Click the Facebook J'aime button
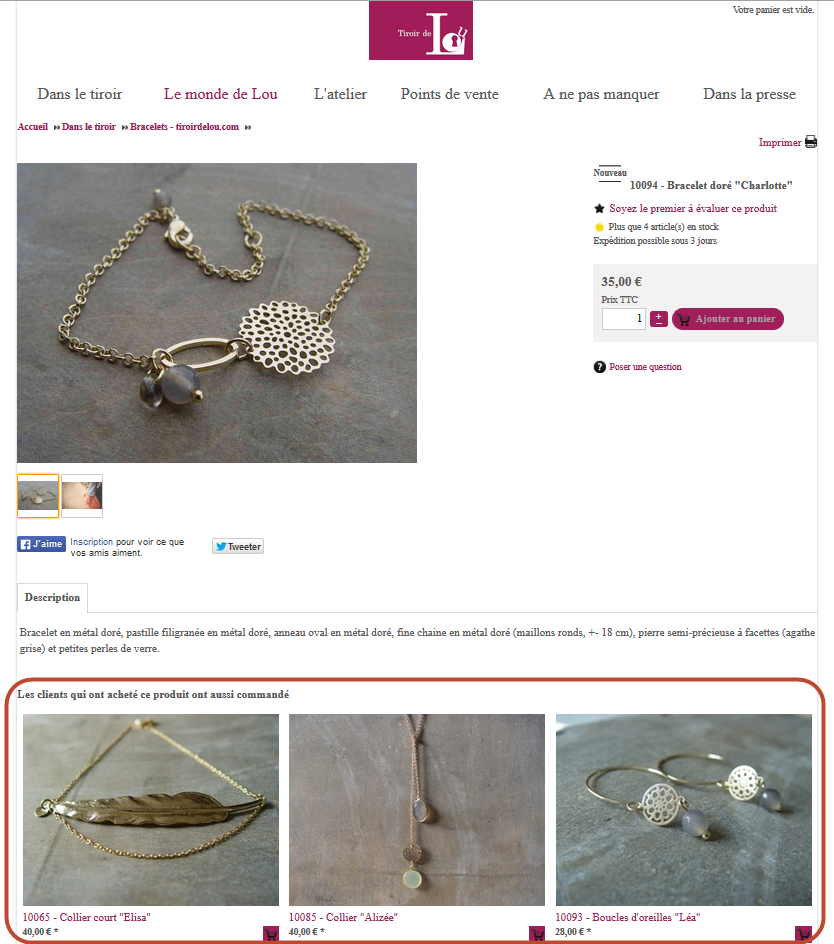Viewport: 834px width, 944px height. (x=42, y=544)
